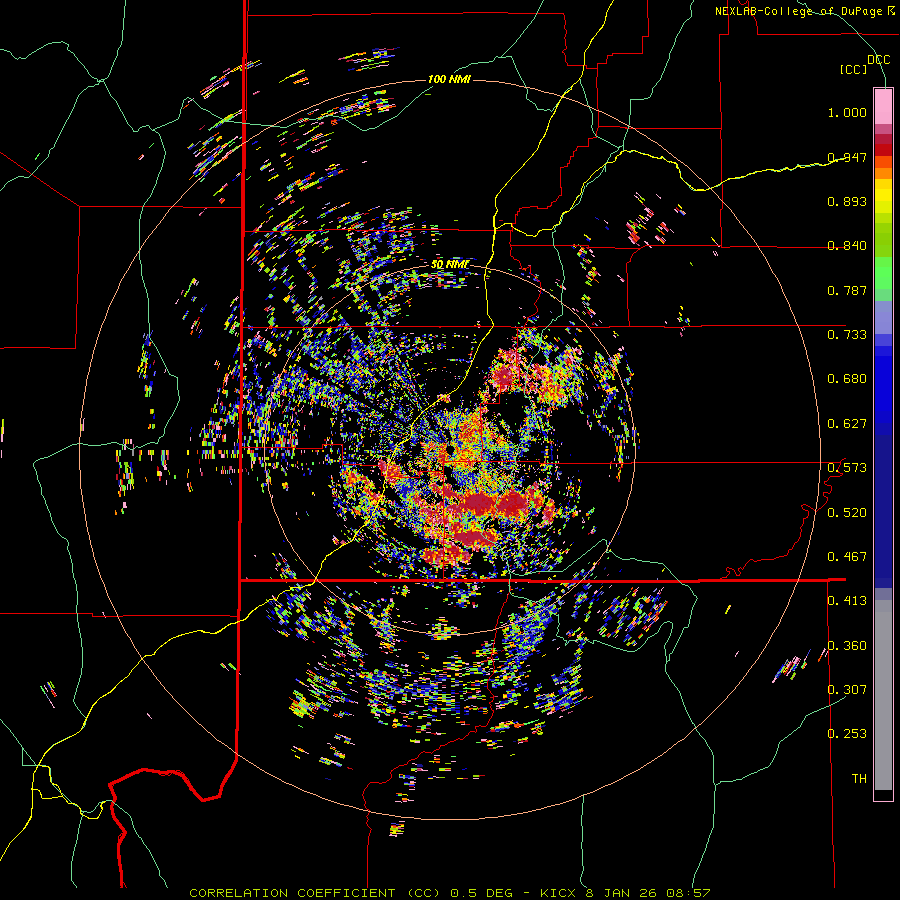Click the 0.627 legend value
The width and height of the screenshot is (900, 900).
[x=847, y=424]
